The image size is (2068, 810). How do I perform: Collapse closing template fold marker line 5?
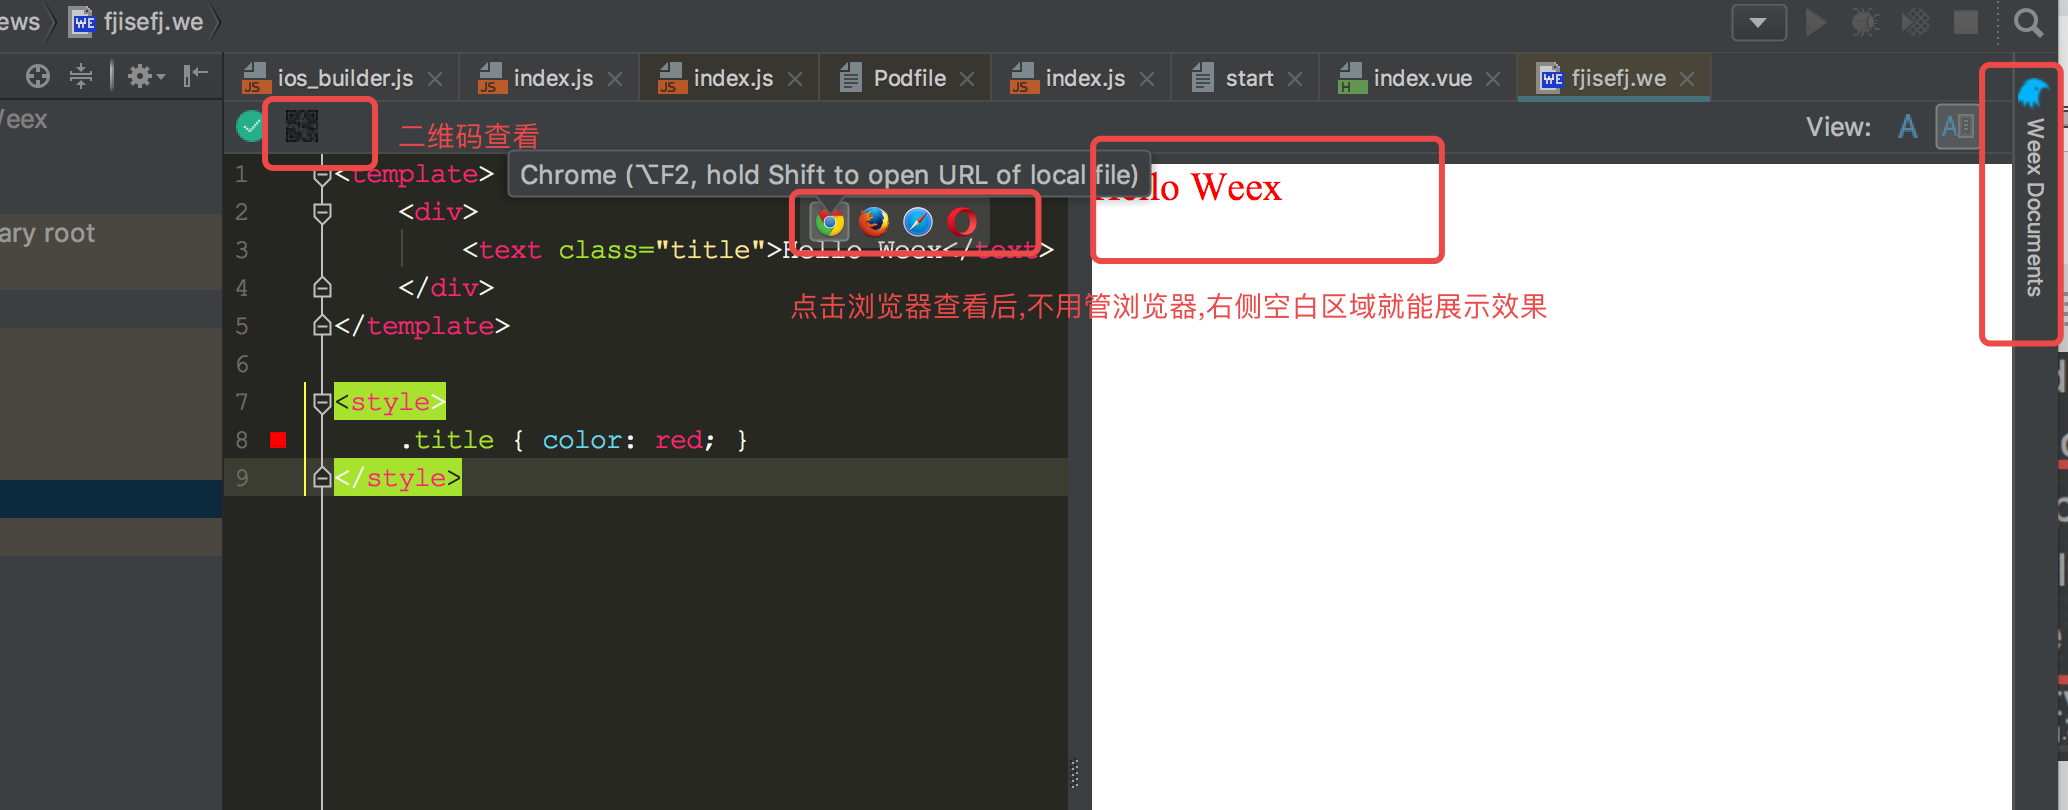tap(322, 326)
